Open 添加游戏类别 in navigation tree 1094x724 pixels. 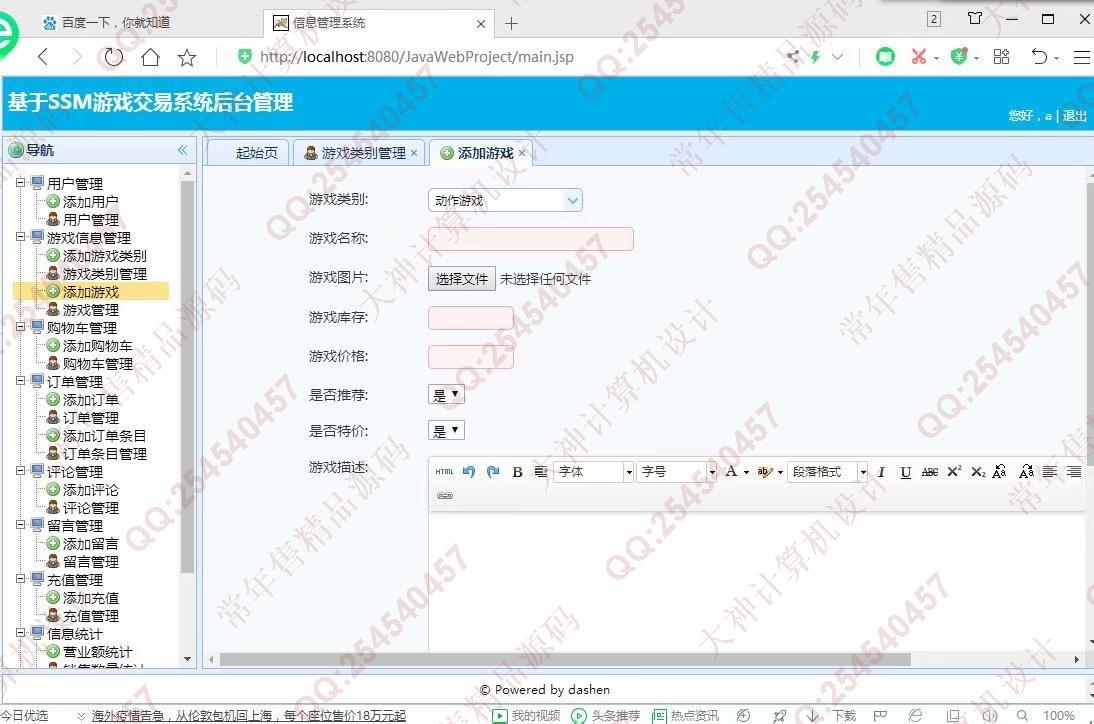pos(105,256)
